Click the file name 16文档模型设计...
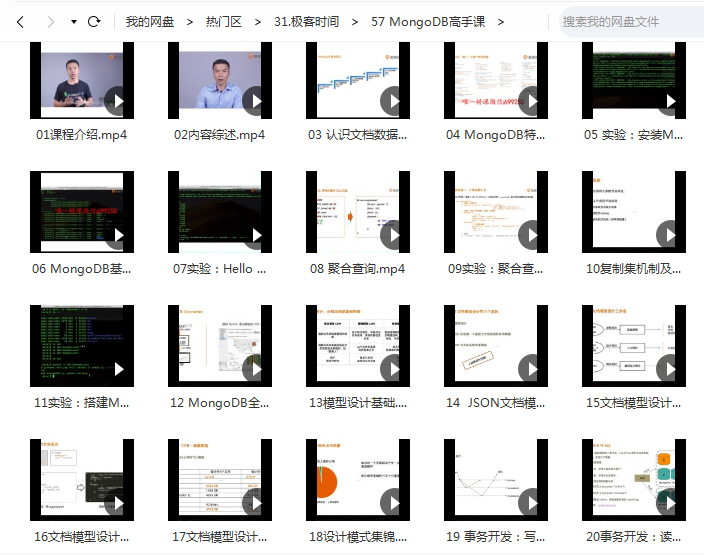Image resolution: width=704 pixels, height=555 pixels. coord(82,537)
